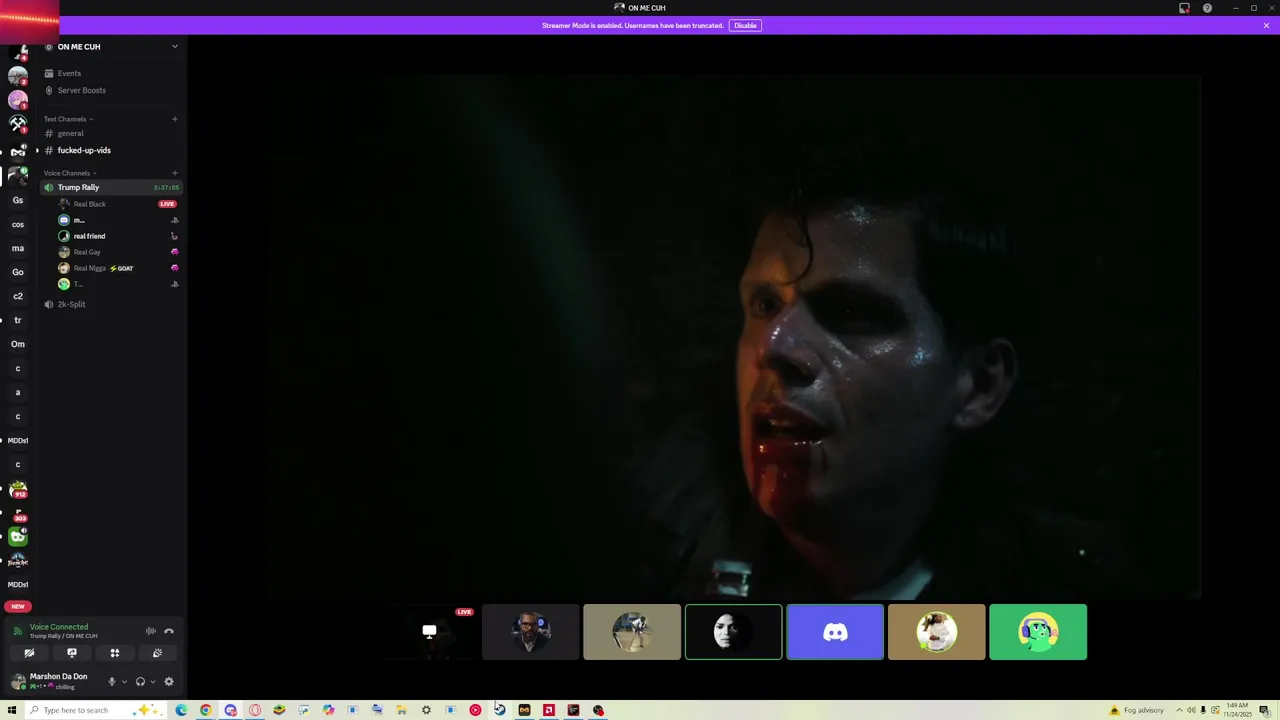Open noise suppression waveform icon

click(x=151, y=631)
